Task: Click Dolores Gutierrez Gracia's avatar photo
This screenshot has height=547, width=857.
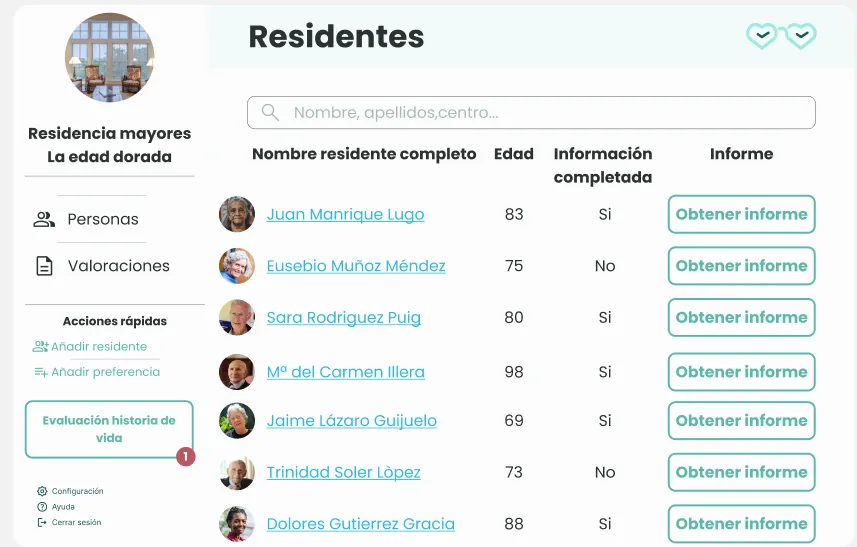Action: [x=237, y=524]
